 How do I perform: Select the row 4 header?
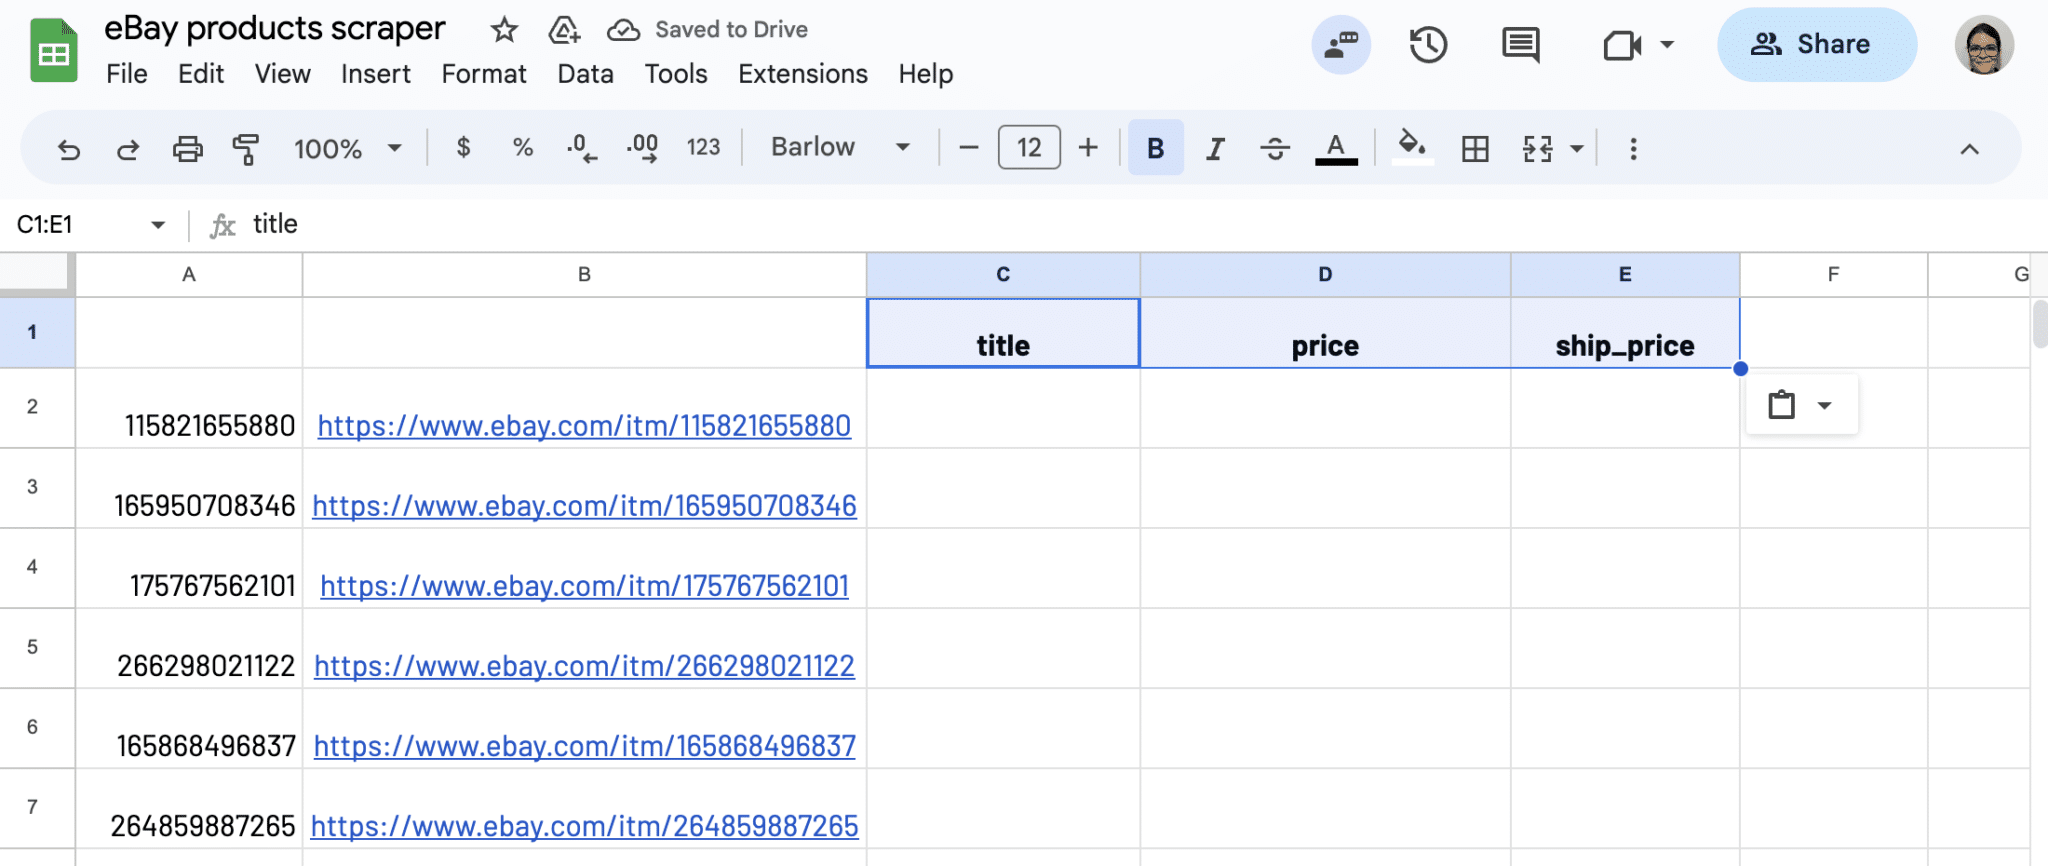(x=37, y=568)
